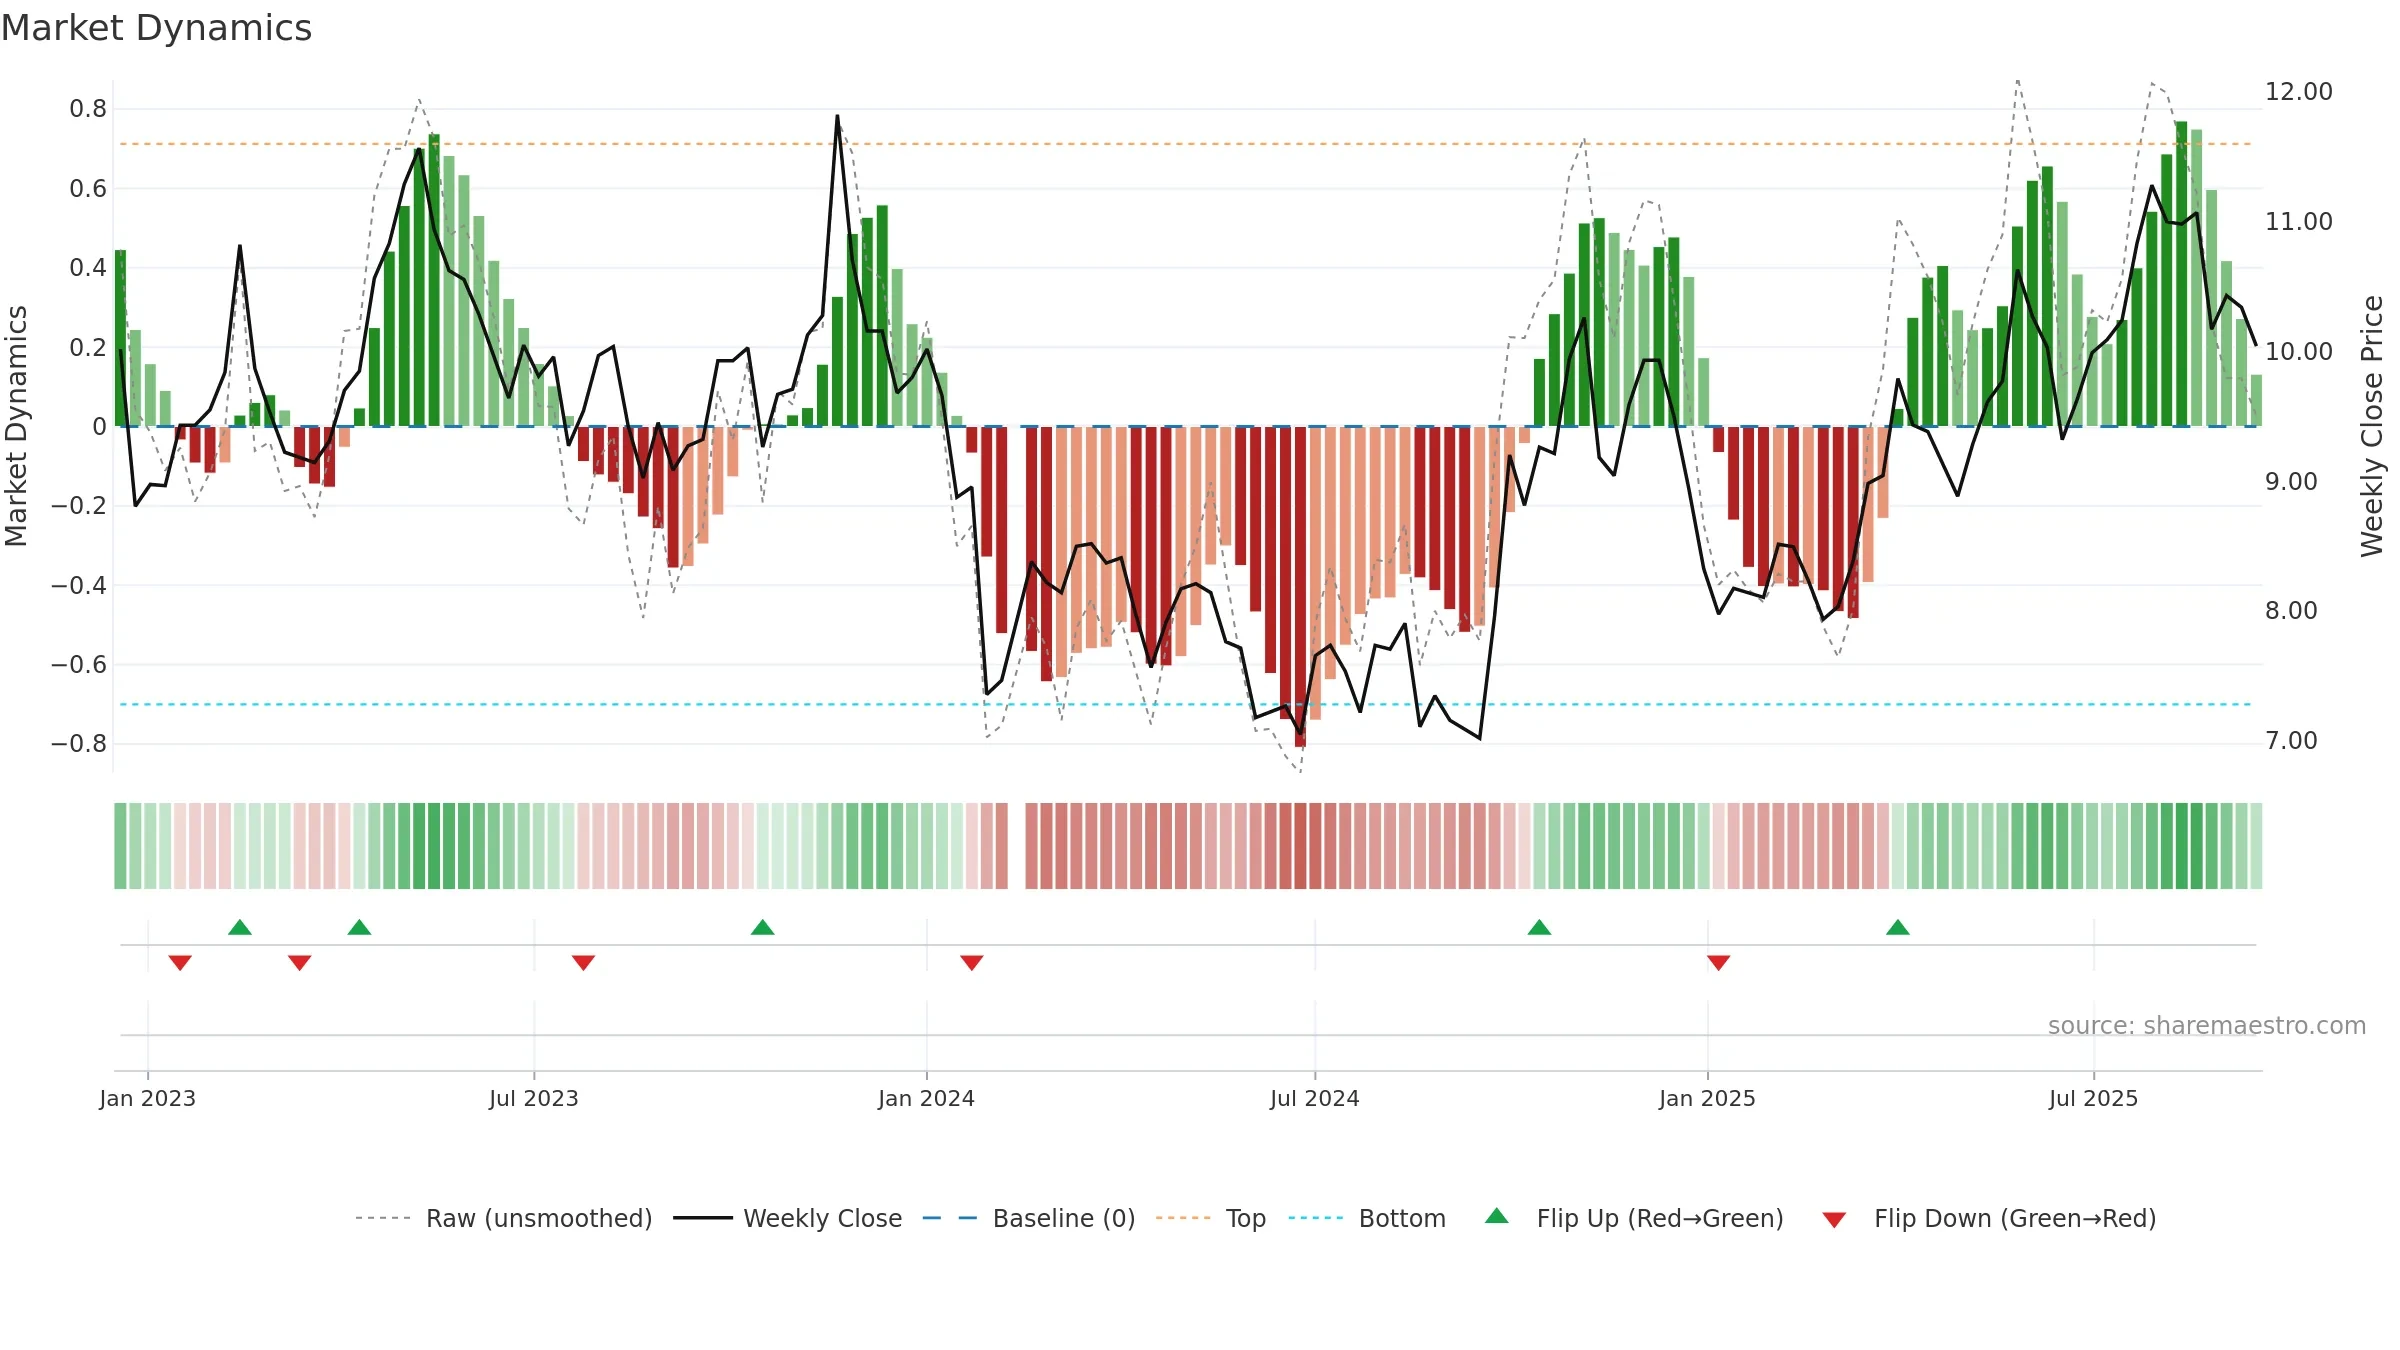Click the second red flip-down marker in early 2023

300,963
